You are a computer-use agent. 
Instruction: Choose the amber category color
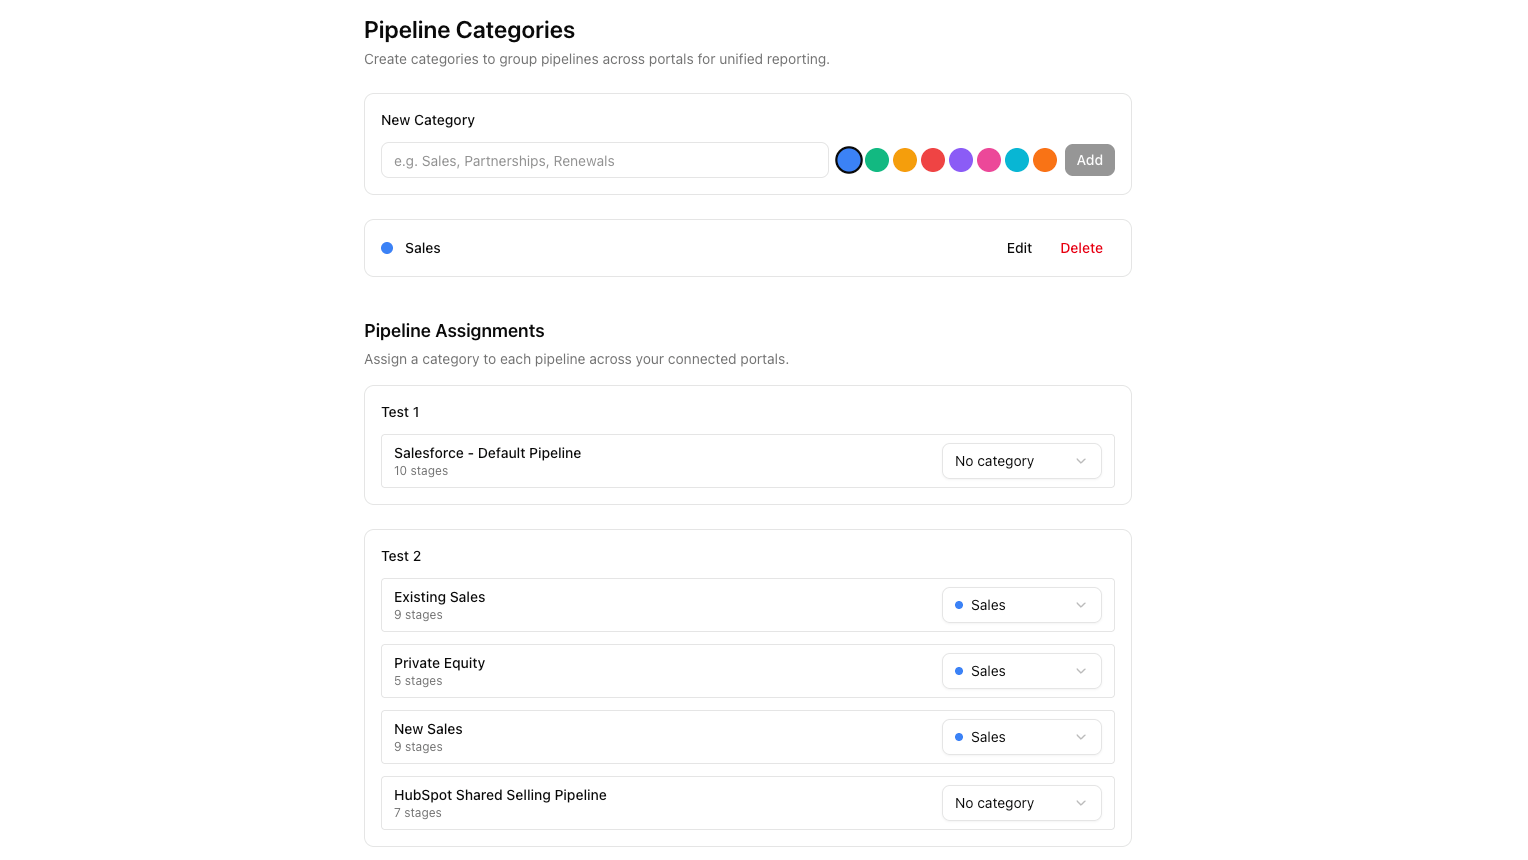[905, 159]
